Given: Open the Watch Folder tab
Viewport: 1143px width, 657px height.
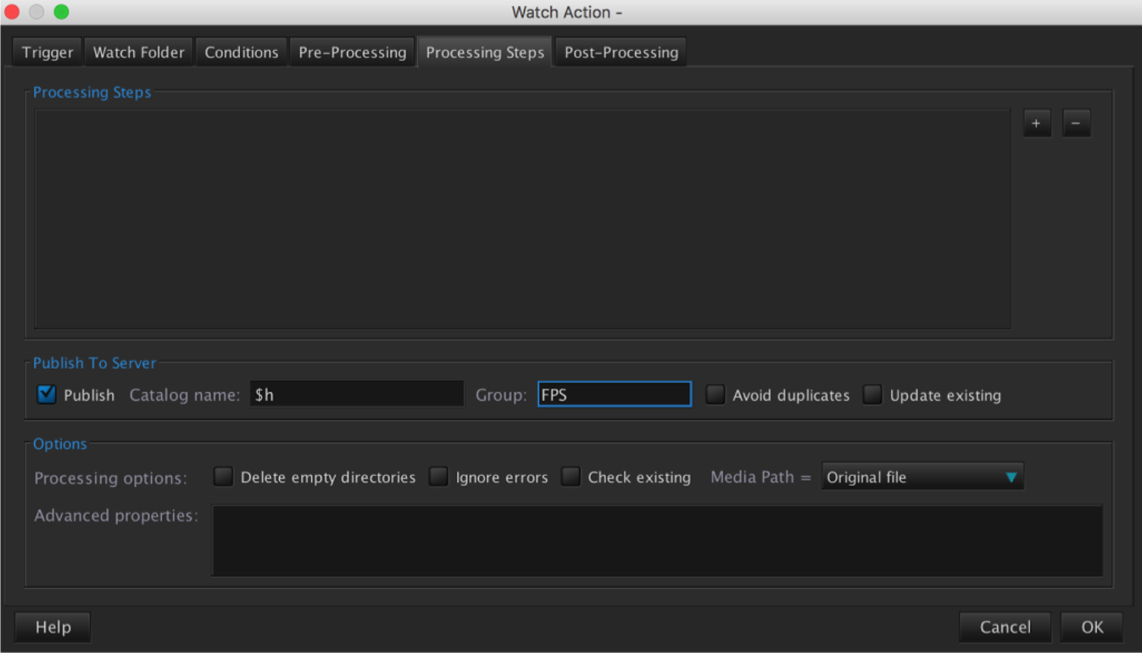Looking at the screenshot, I should (x=139, y=52).
